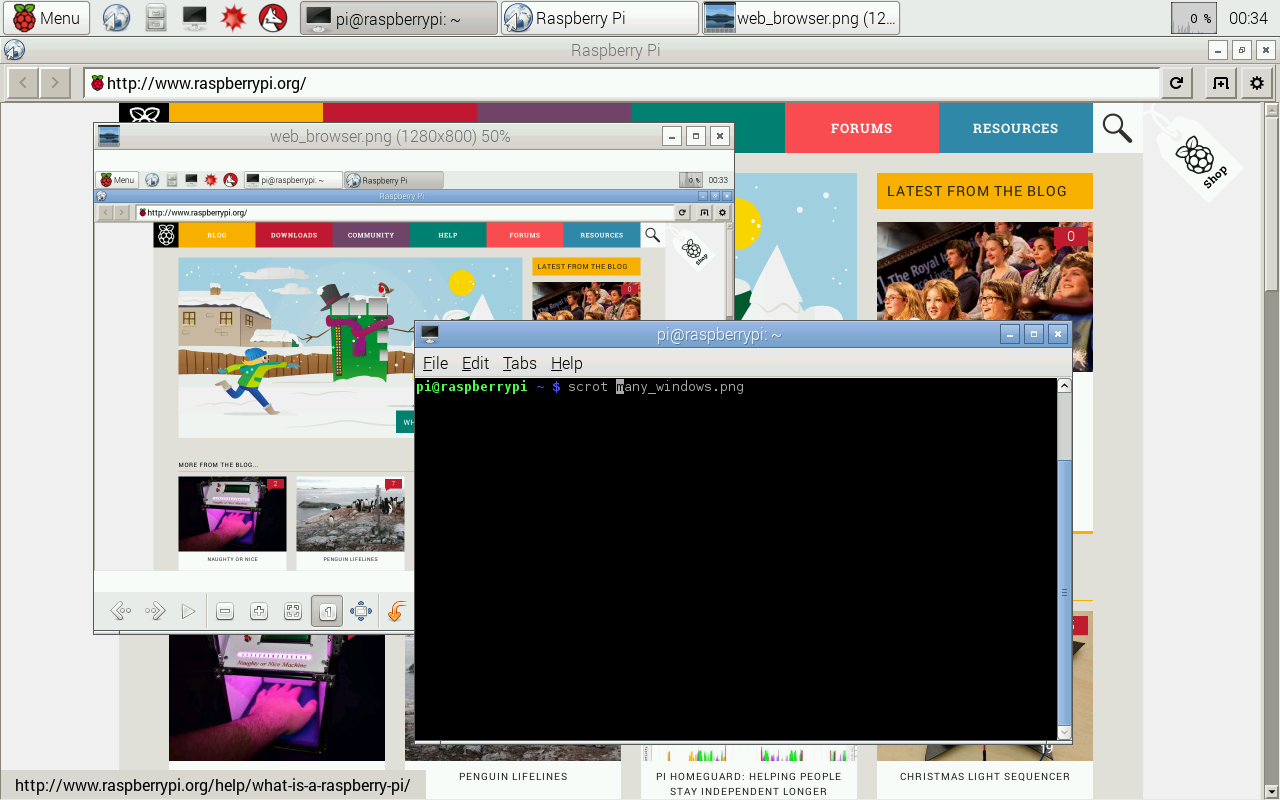Click the image viewer window menu icon
This screenshot has width=1280, height=800.
[x=109, y=136]
